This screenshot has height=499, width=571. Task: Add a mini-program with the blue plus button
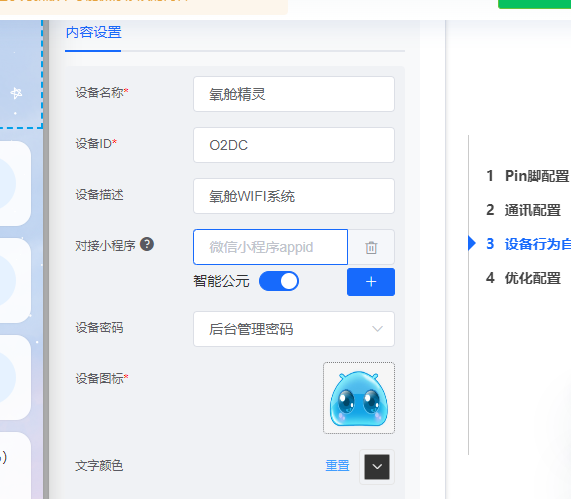(x=371, y=282)
